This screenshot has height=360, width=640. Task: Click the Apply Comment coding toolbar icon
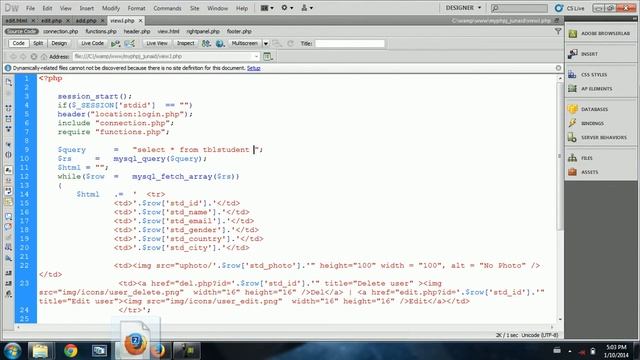tap(9, 216)
